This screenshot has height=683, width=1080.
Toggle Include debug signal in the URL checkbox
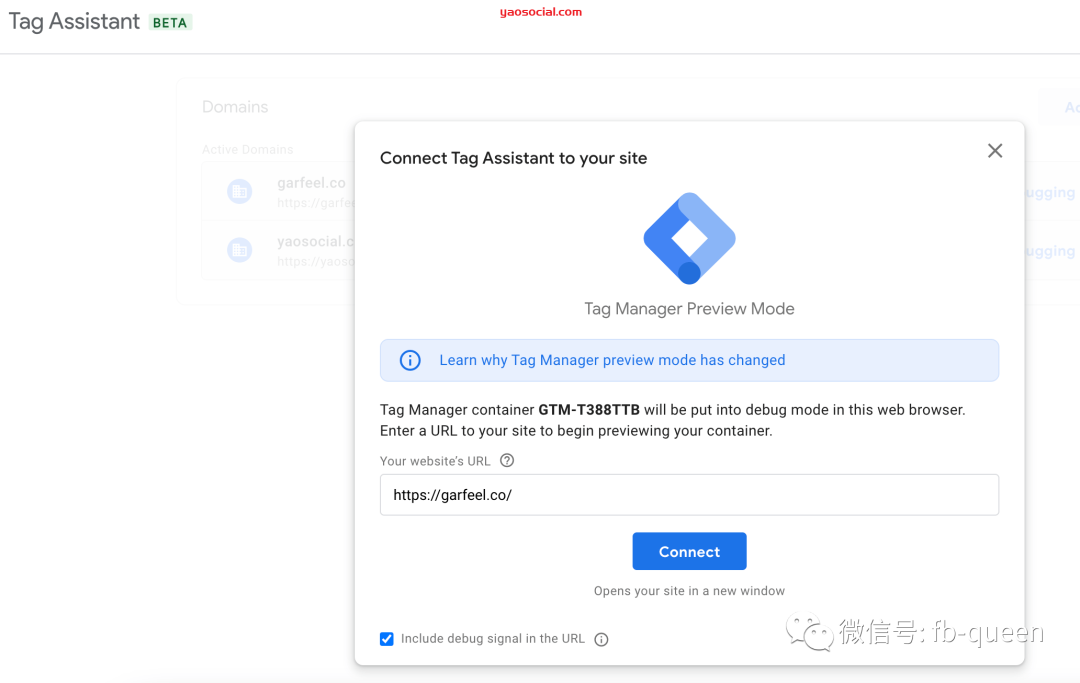(387, 639)
